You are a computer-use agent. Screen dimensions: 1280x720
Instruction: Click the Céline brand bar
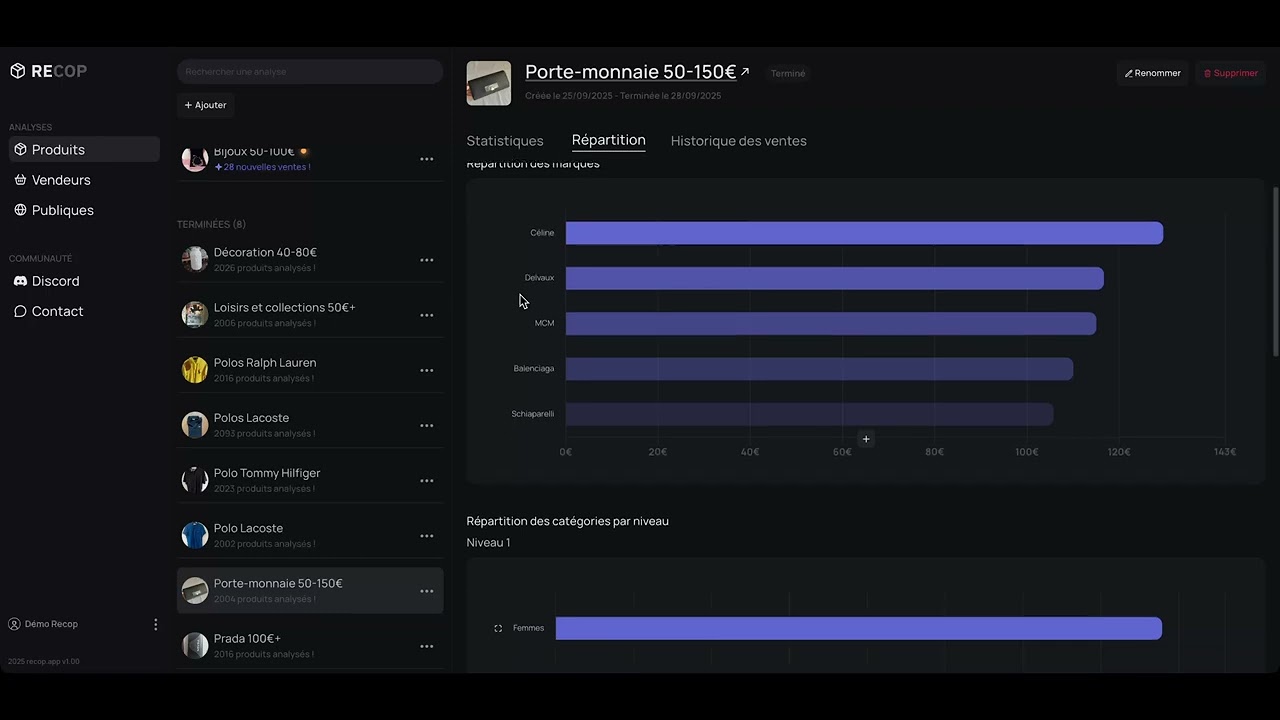coord(864,233)
